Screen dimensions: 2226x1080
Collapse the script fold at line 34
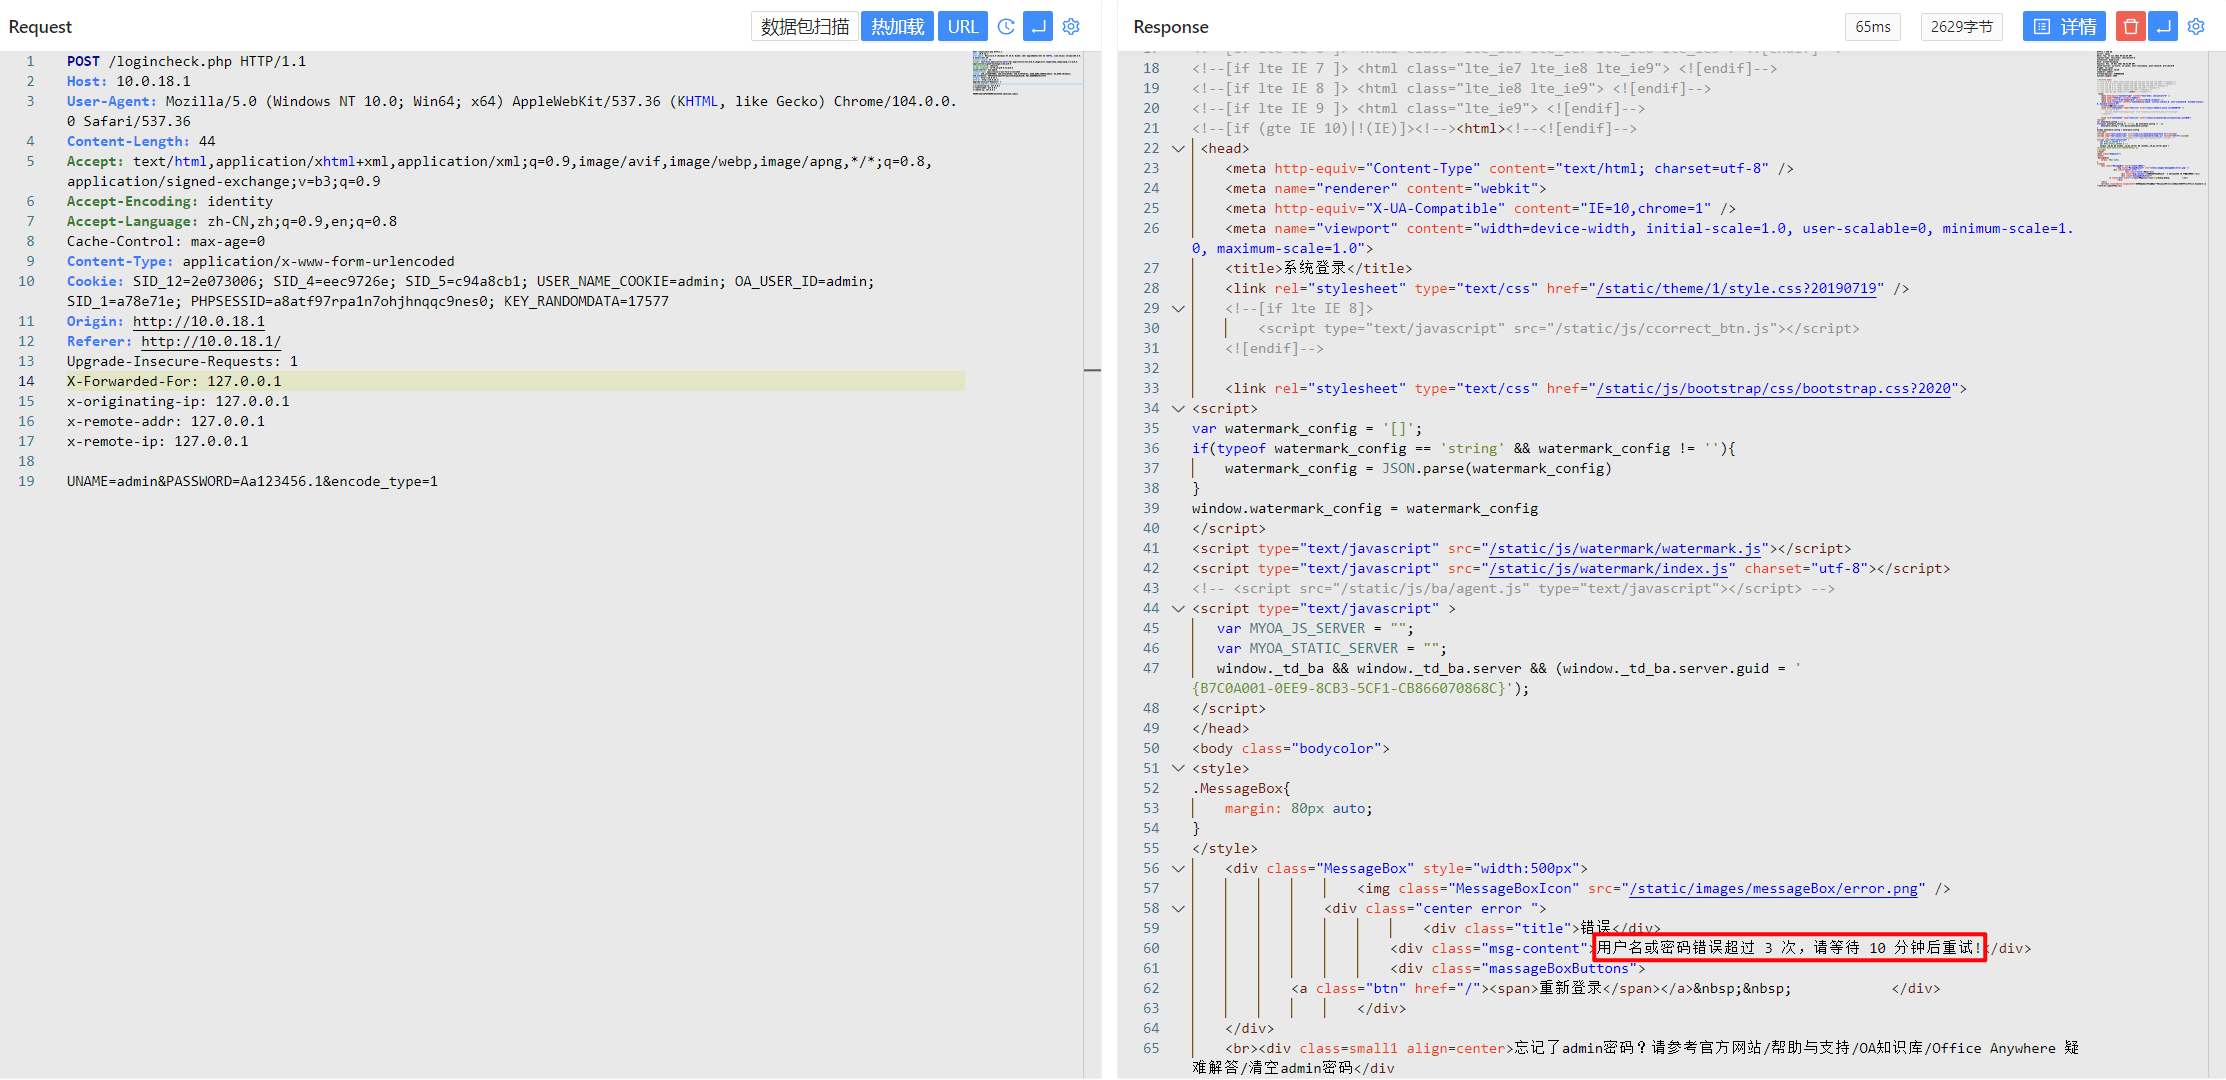click(x=1178, y=409)
